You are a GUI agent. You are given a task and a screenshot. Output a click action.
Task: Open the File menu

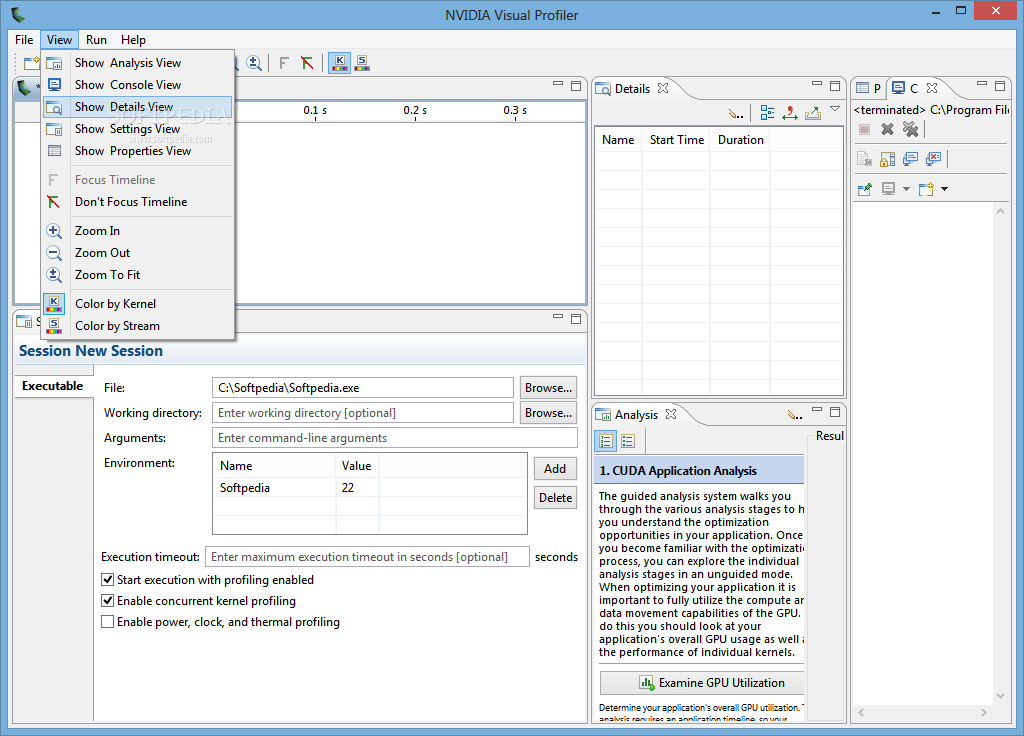pyautogui.click(x=24, y=40)
